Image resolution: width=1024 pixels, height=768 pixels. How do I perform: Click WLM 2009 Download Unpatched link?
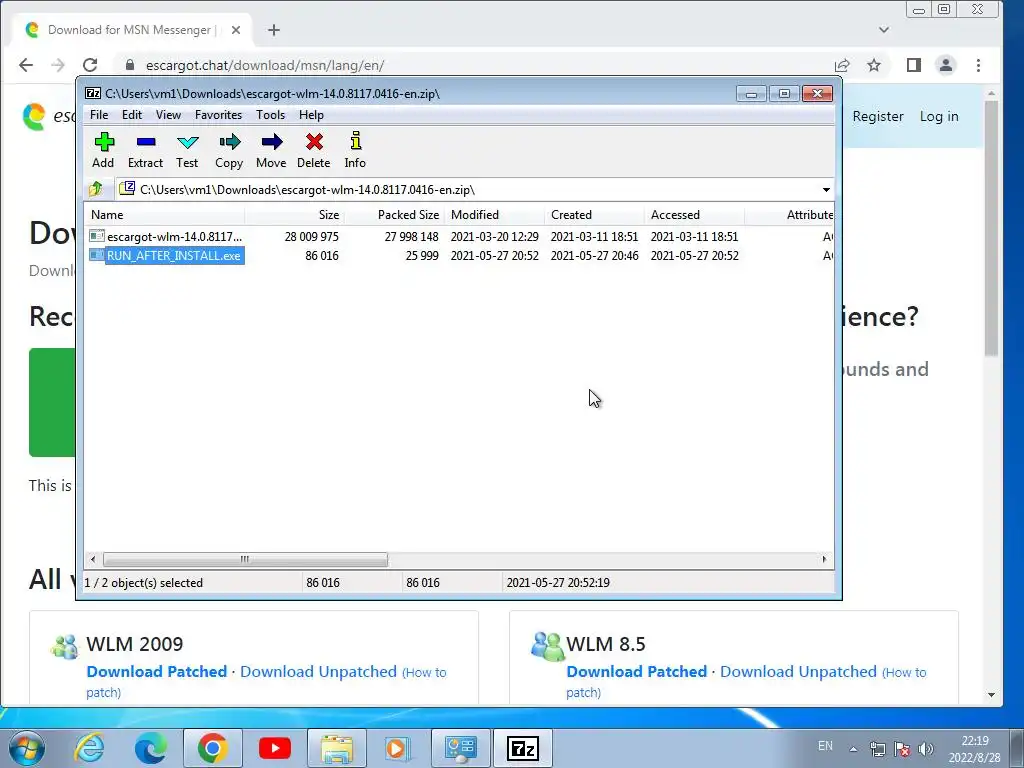click(318, 671)
